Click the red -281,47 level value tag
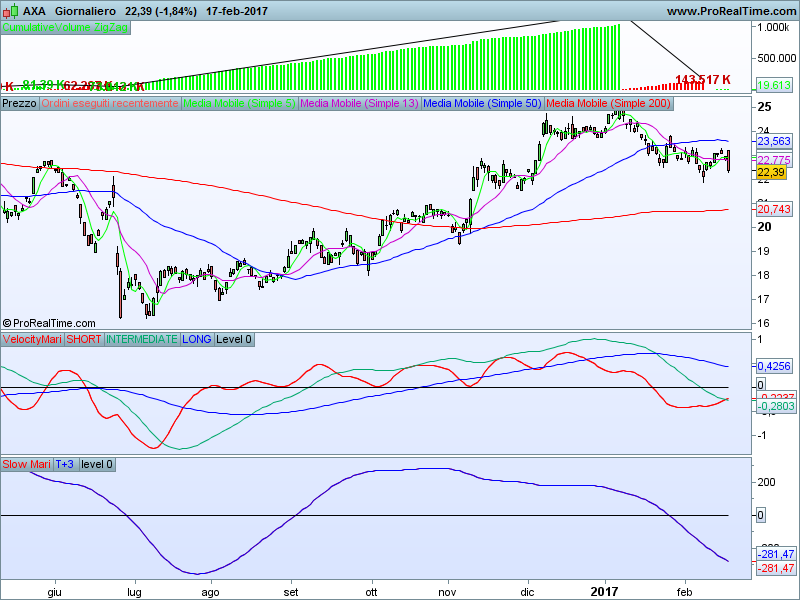This screenshot has width=800, height=600. (776, 568)
